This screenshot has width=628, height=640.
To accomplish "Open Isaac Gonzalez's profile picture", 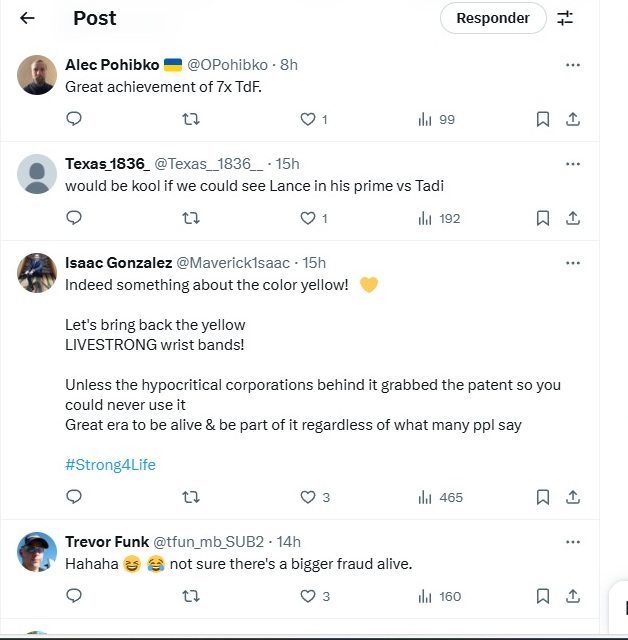I will pos(37,273).
